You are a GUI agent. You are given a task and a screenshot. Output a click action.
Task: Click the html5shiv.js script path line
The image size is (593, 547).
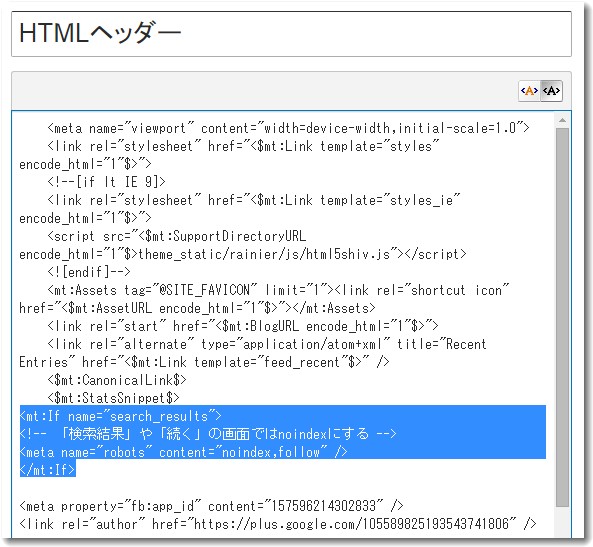tap(242, 254)
